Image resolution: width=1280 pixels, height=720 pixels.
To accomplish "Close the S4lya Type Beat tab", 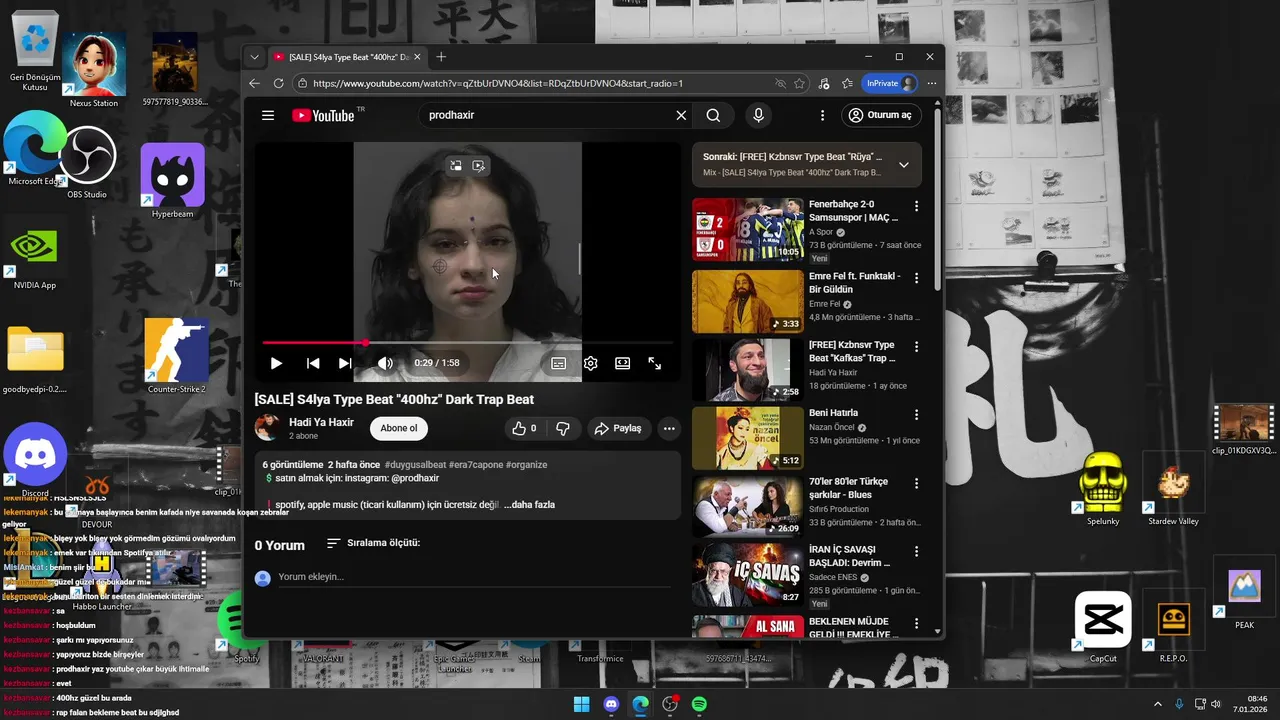I will click(x=417, y=57).
